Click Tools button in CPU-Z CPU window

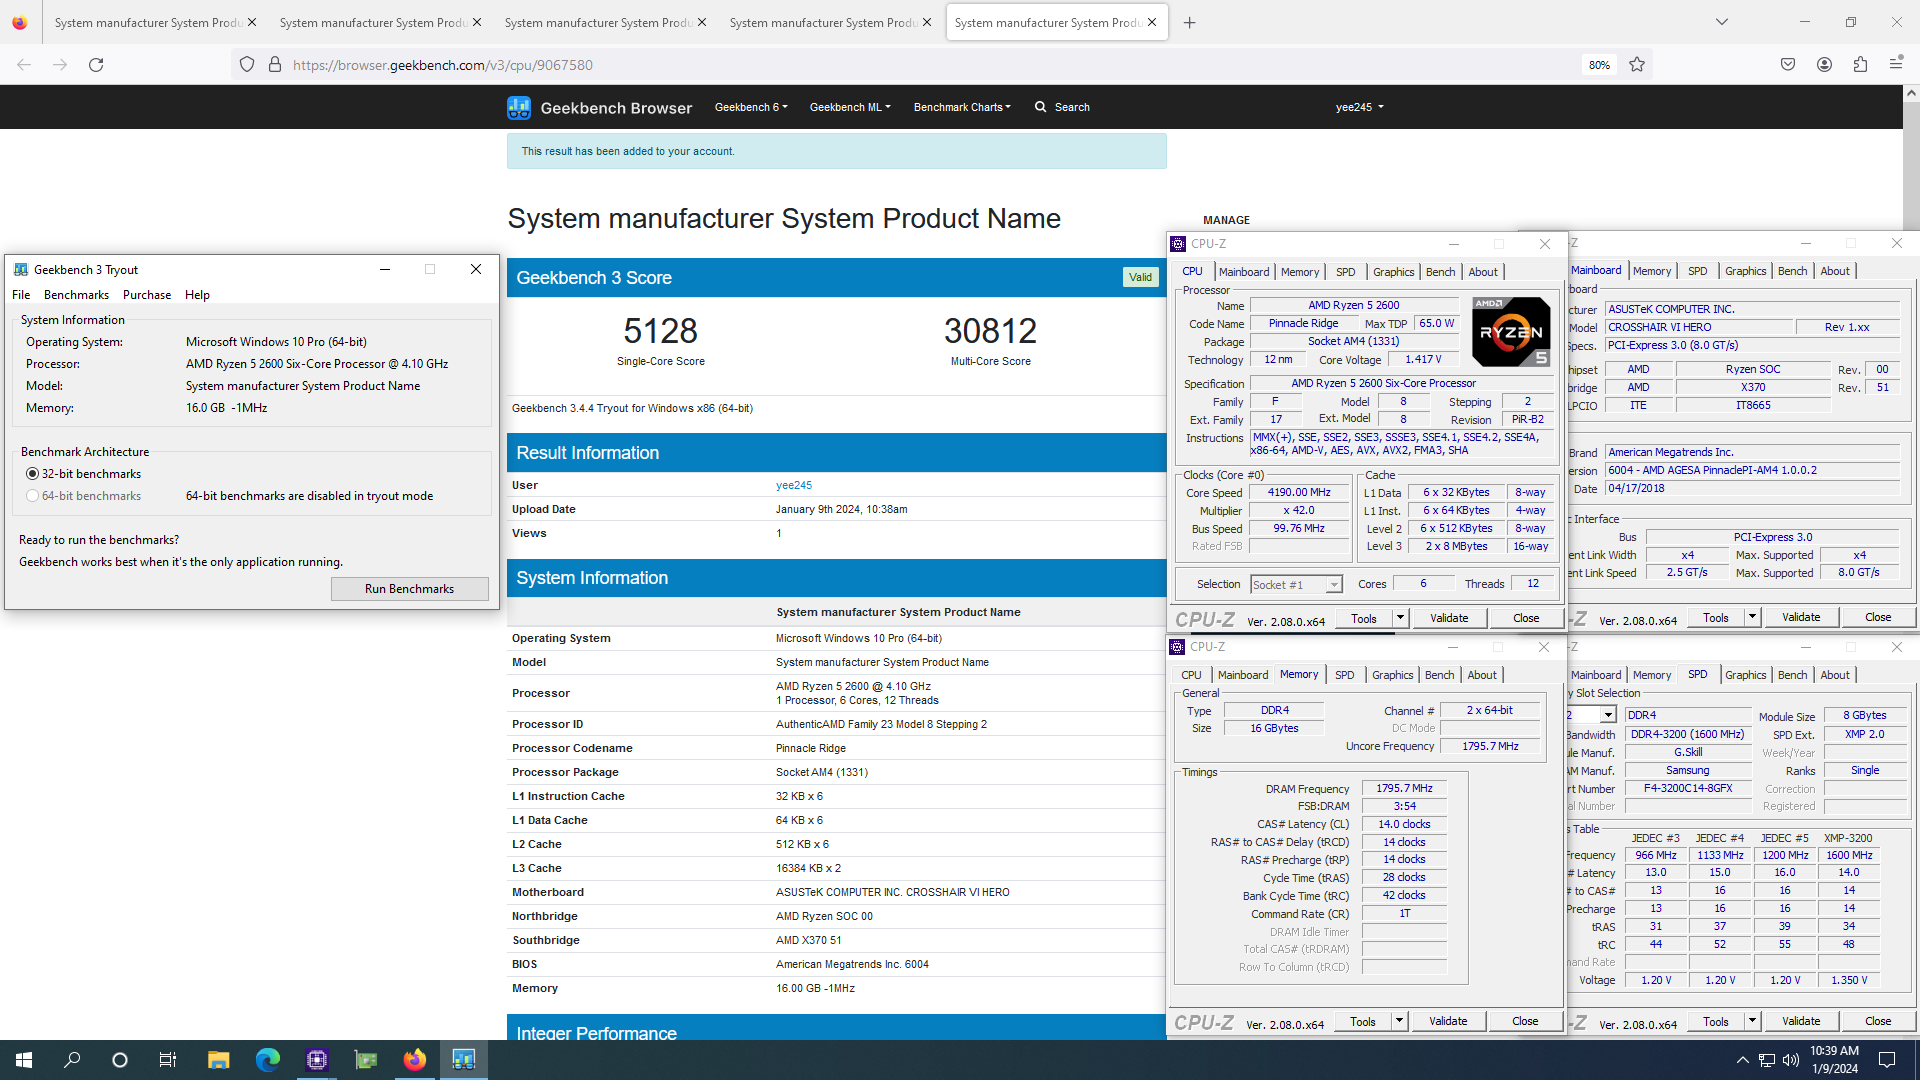[x=1363, y=618]
